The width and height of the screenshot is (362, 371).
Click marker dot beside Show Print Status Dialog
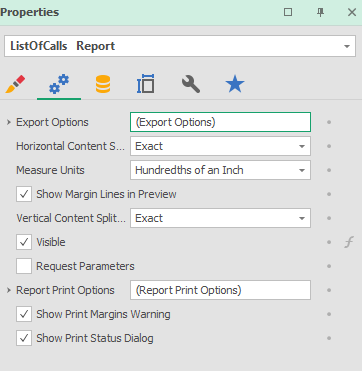click(329, 338)
